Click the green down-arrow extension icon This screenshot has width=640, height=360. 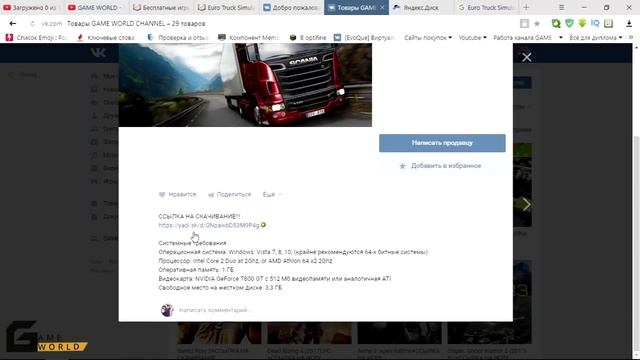[x=582, y=24]
